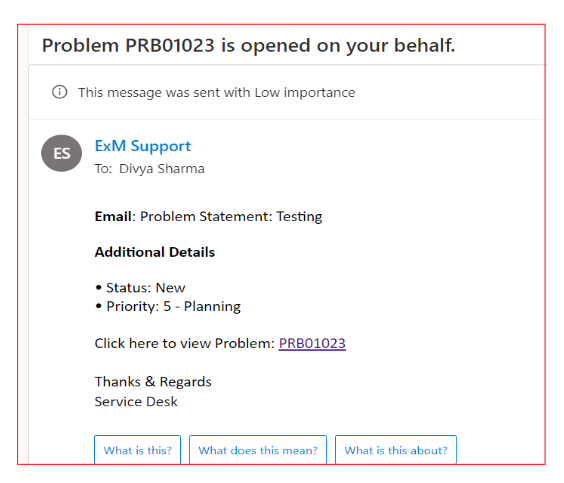Click the "Thanks & Regards" line
This screenshot has height=483, width=564.
[153, 382]
